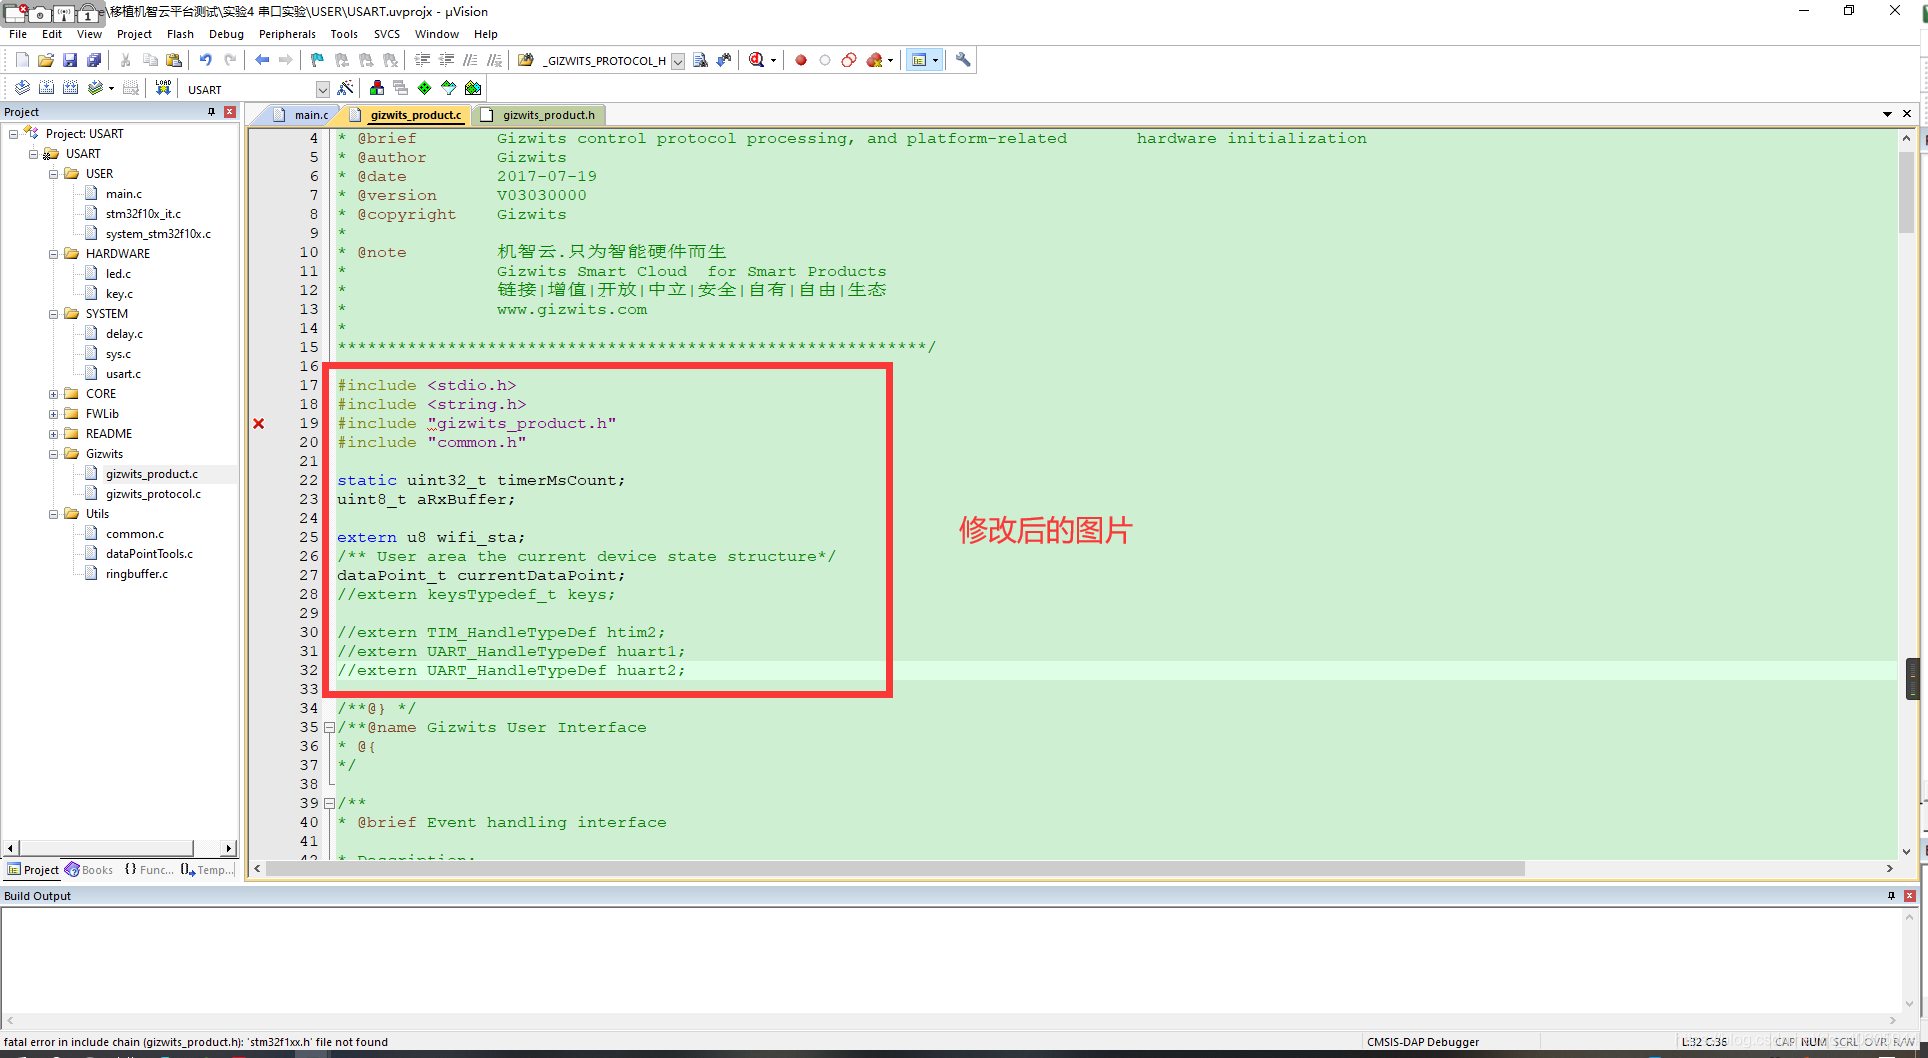Insert a breakpoint with red dot icon
The width and height of the screenshot is (1928, 1058).
point(801,60)
